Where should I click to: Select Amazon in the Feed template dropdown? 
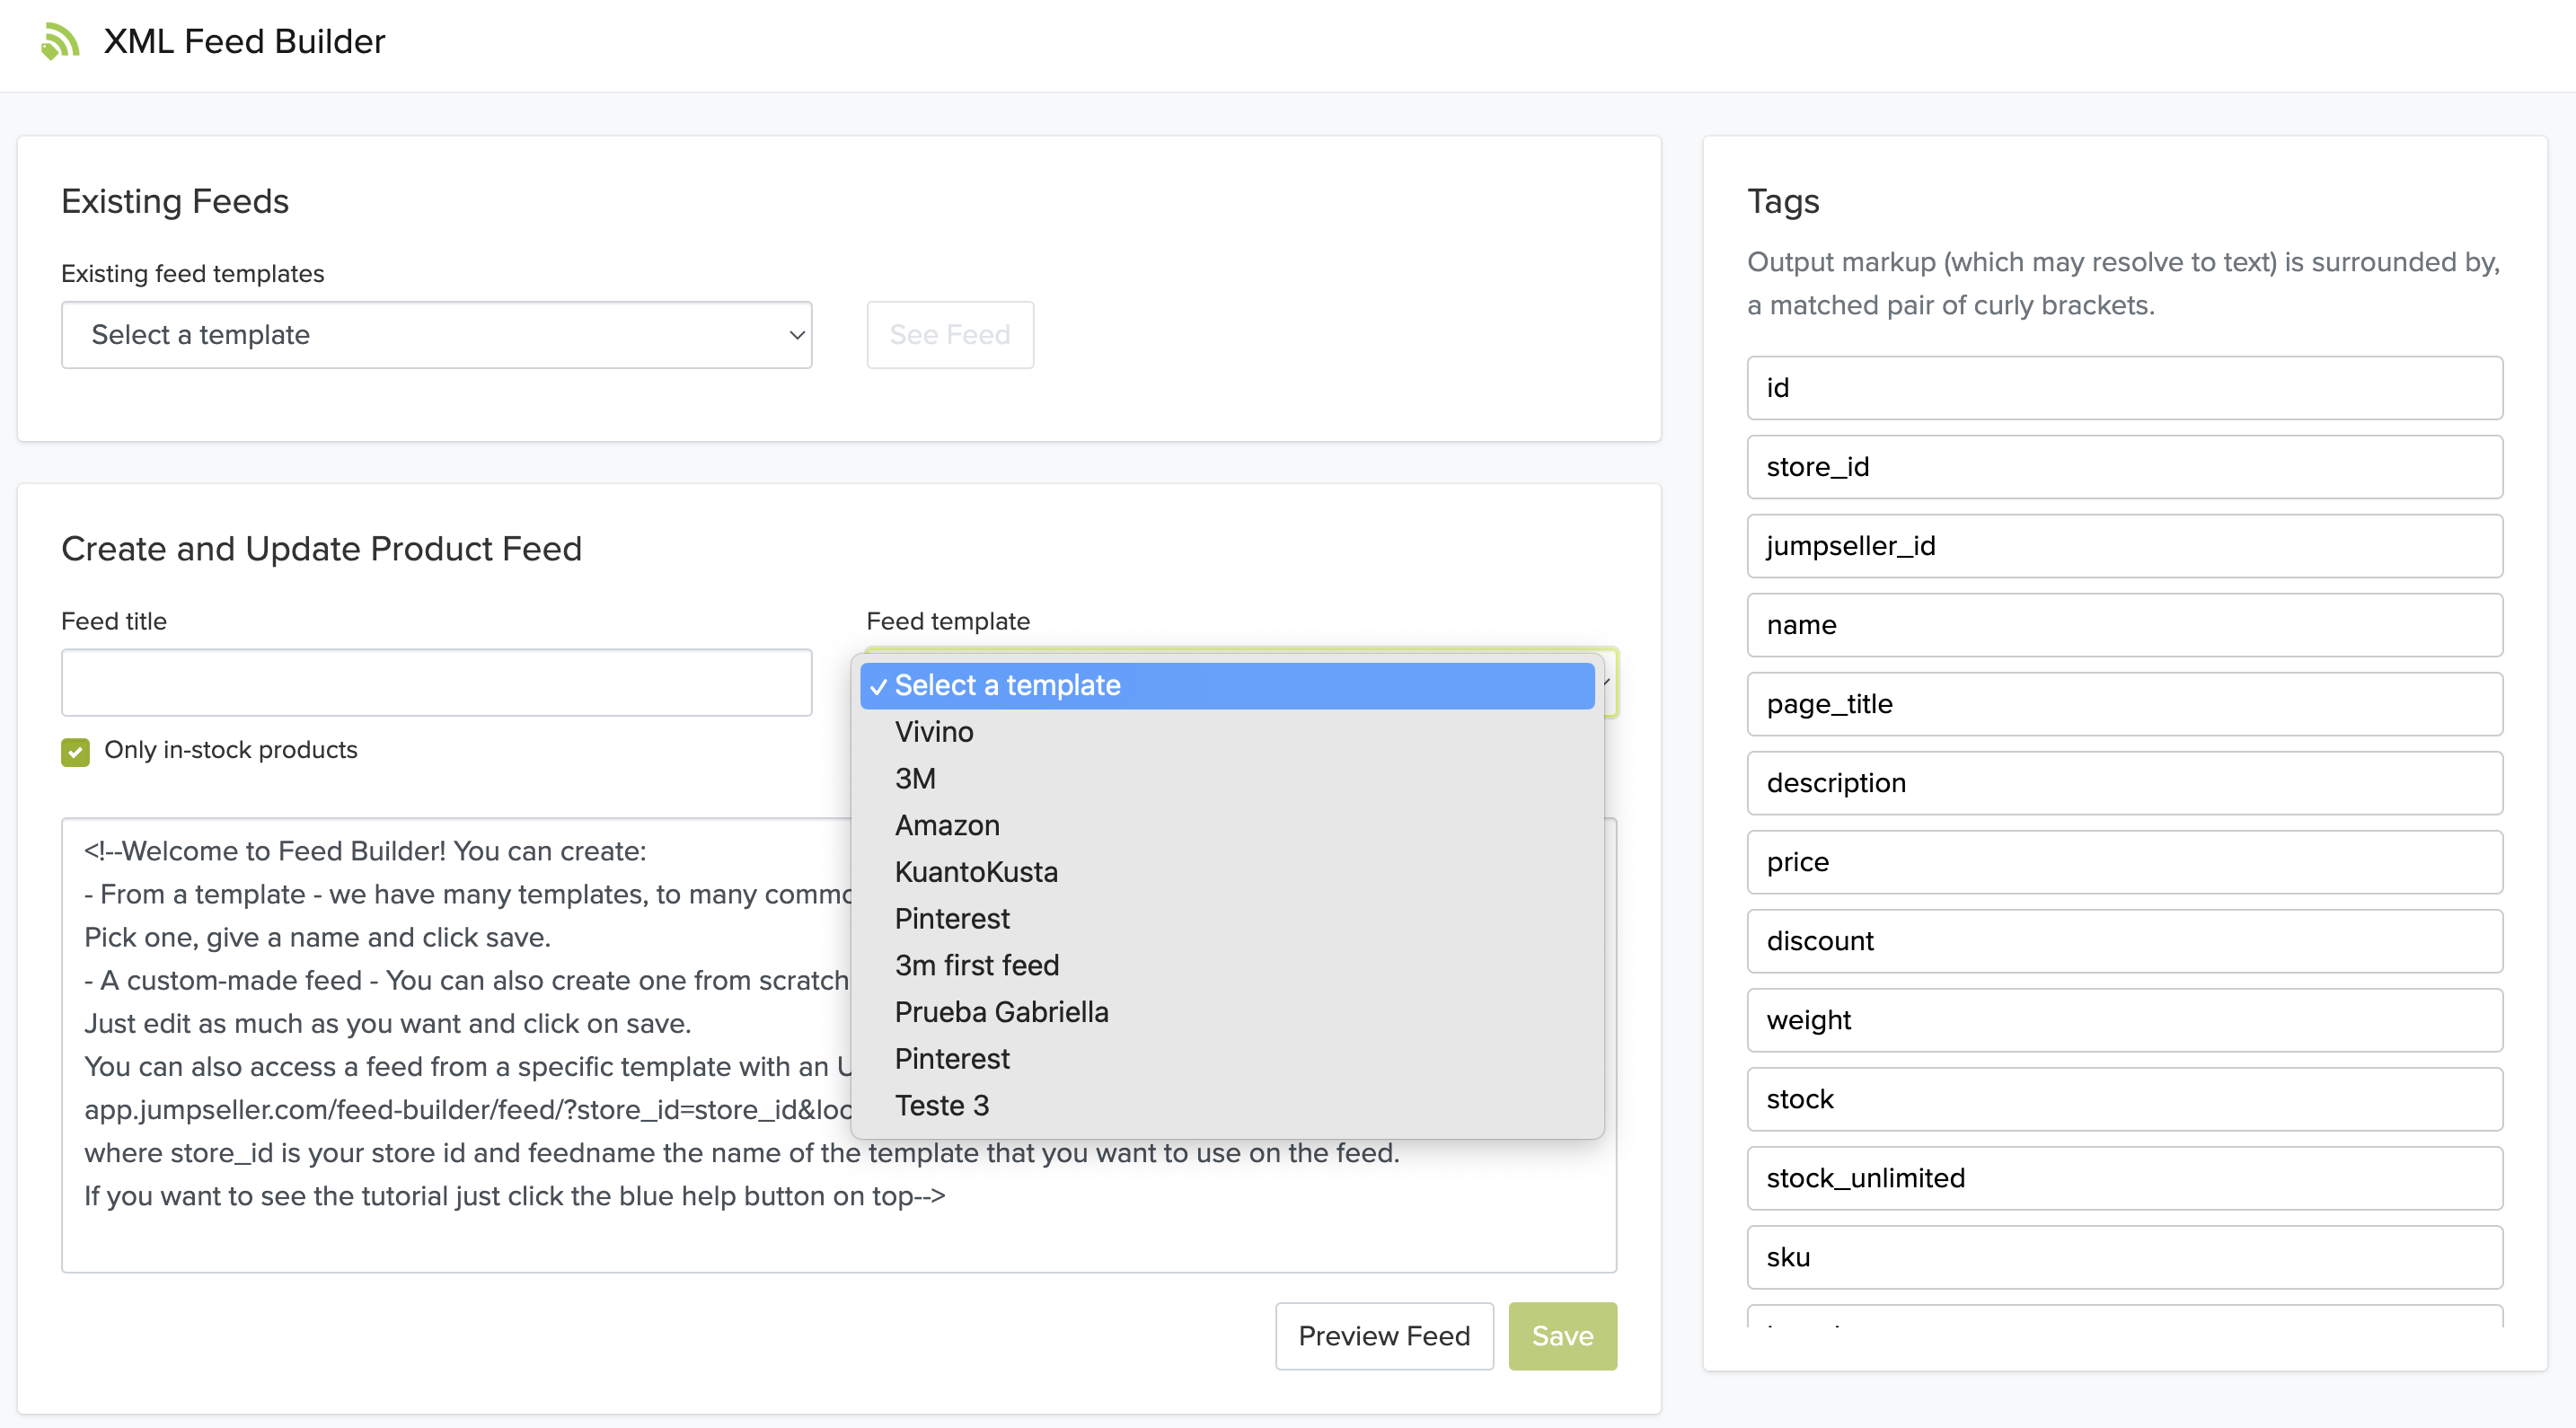tap(946, 825)
